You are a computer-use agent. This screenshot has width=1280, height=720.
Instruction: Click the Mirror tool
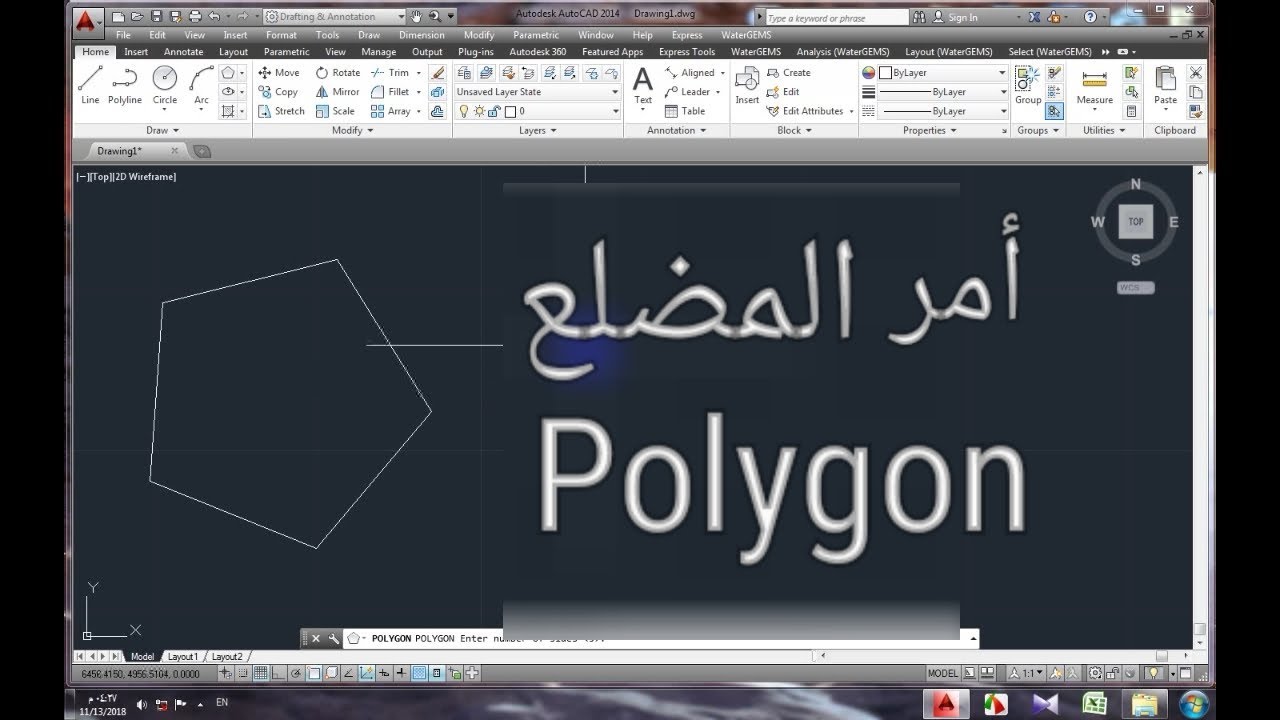(x=338, y=92)
